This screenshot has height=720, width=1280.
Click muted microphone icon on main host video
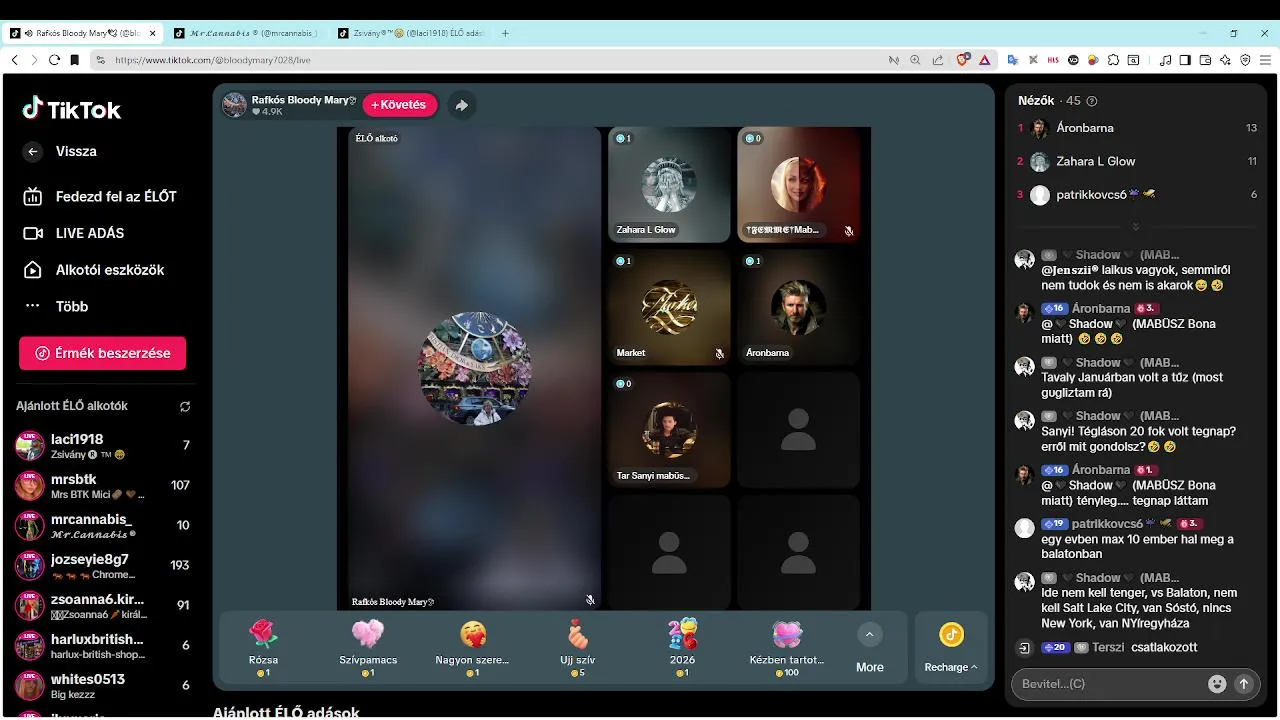click(x=591, y=600)
